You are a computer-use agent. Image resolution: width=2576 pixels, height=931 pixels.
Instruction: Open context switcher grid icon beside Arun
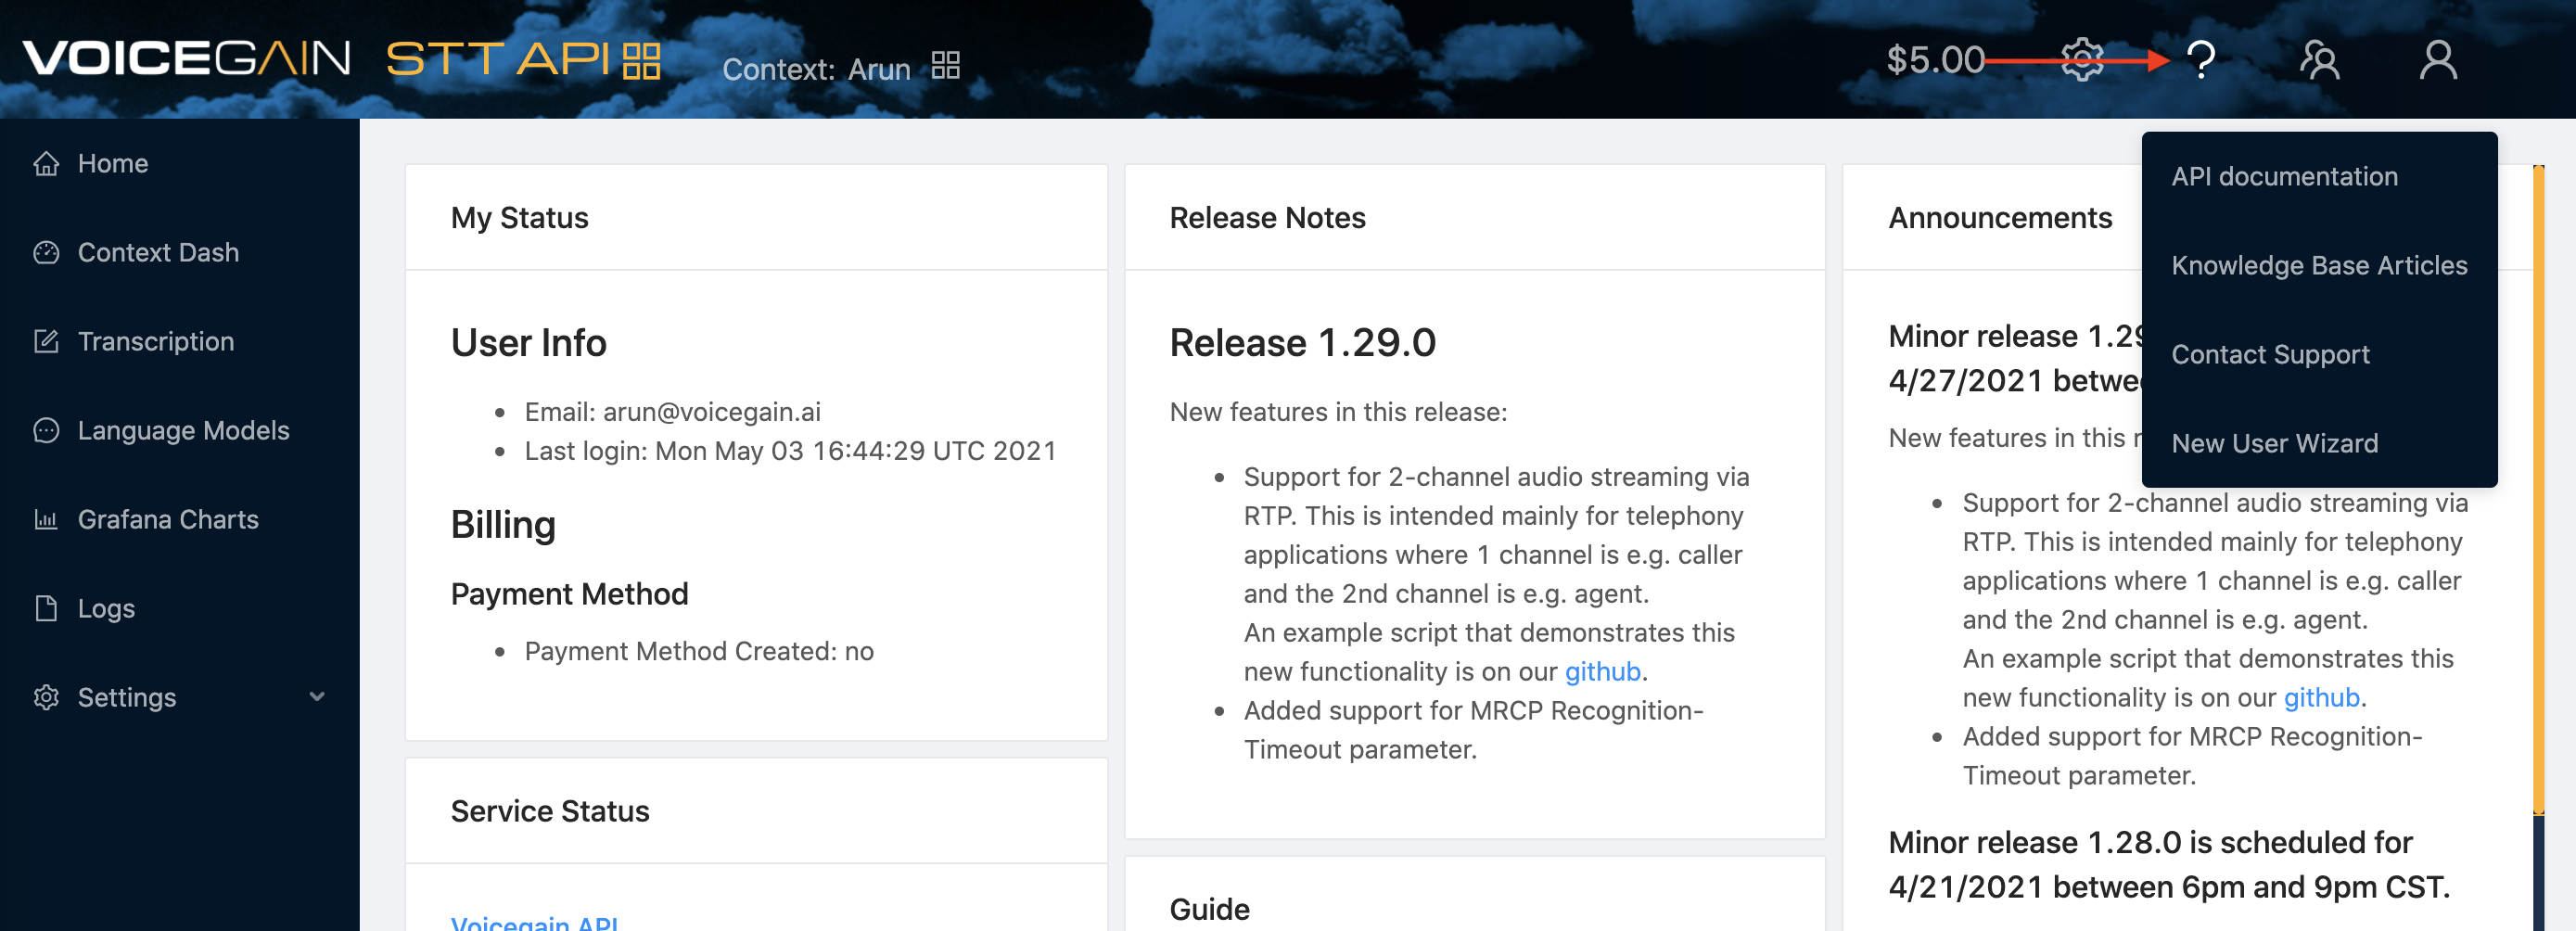945,66
